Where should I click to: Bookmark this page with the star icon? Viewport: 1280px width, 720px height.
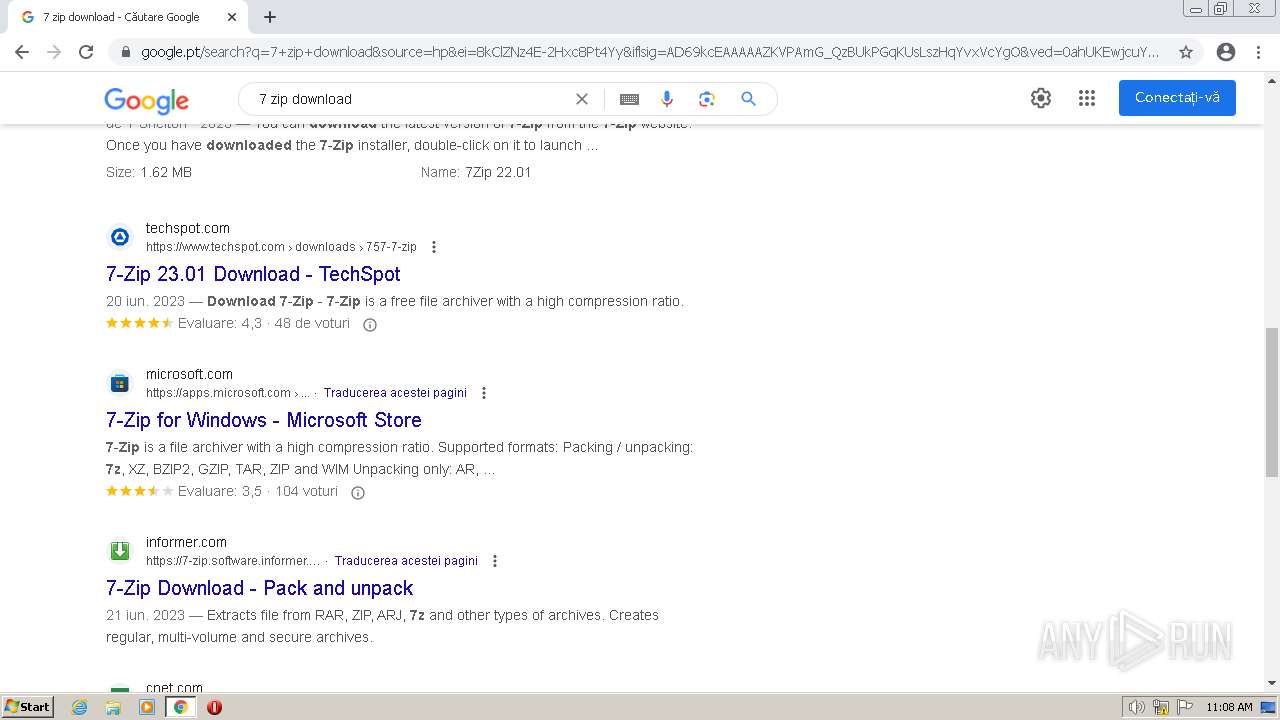point(1186,52)
